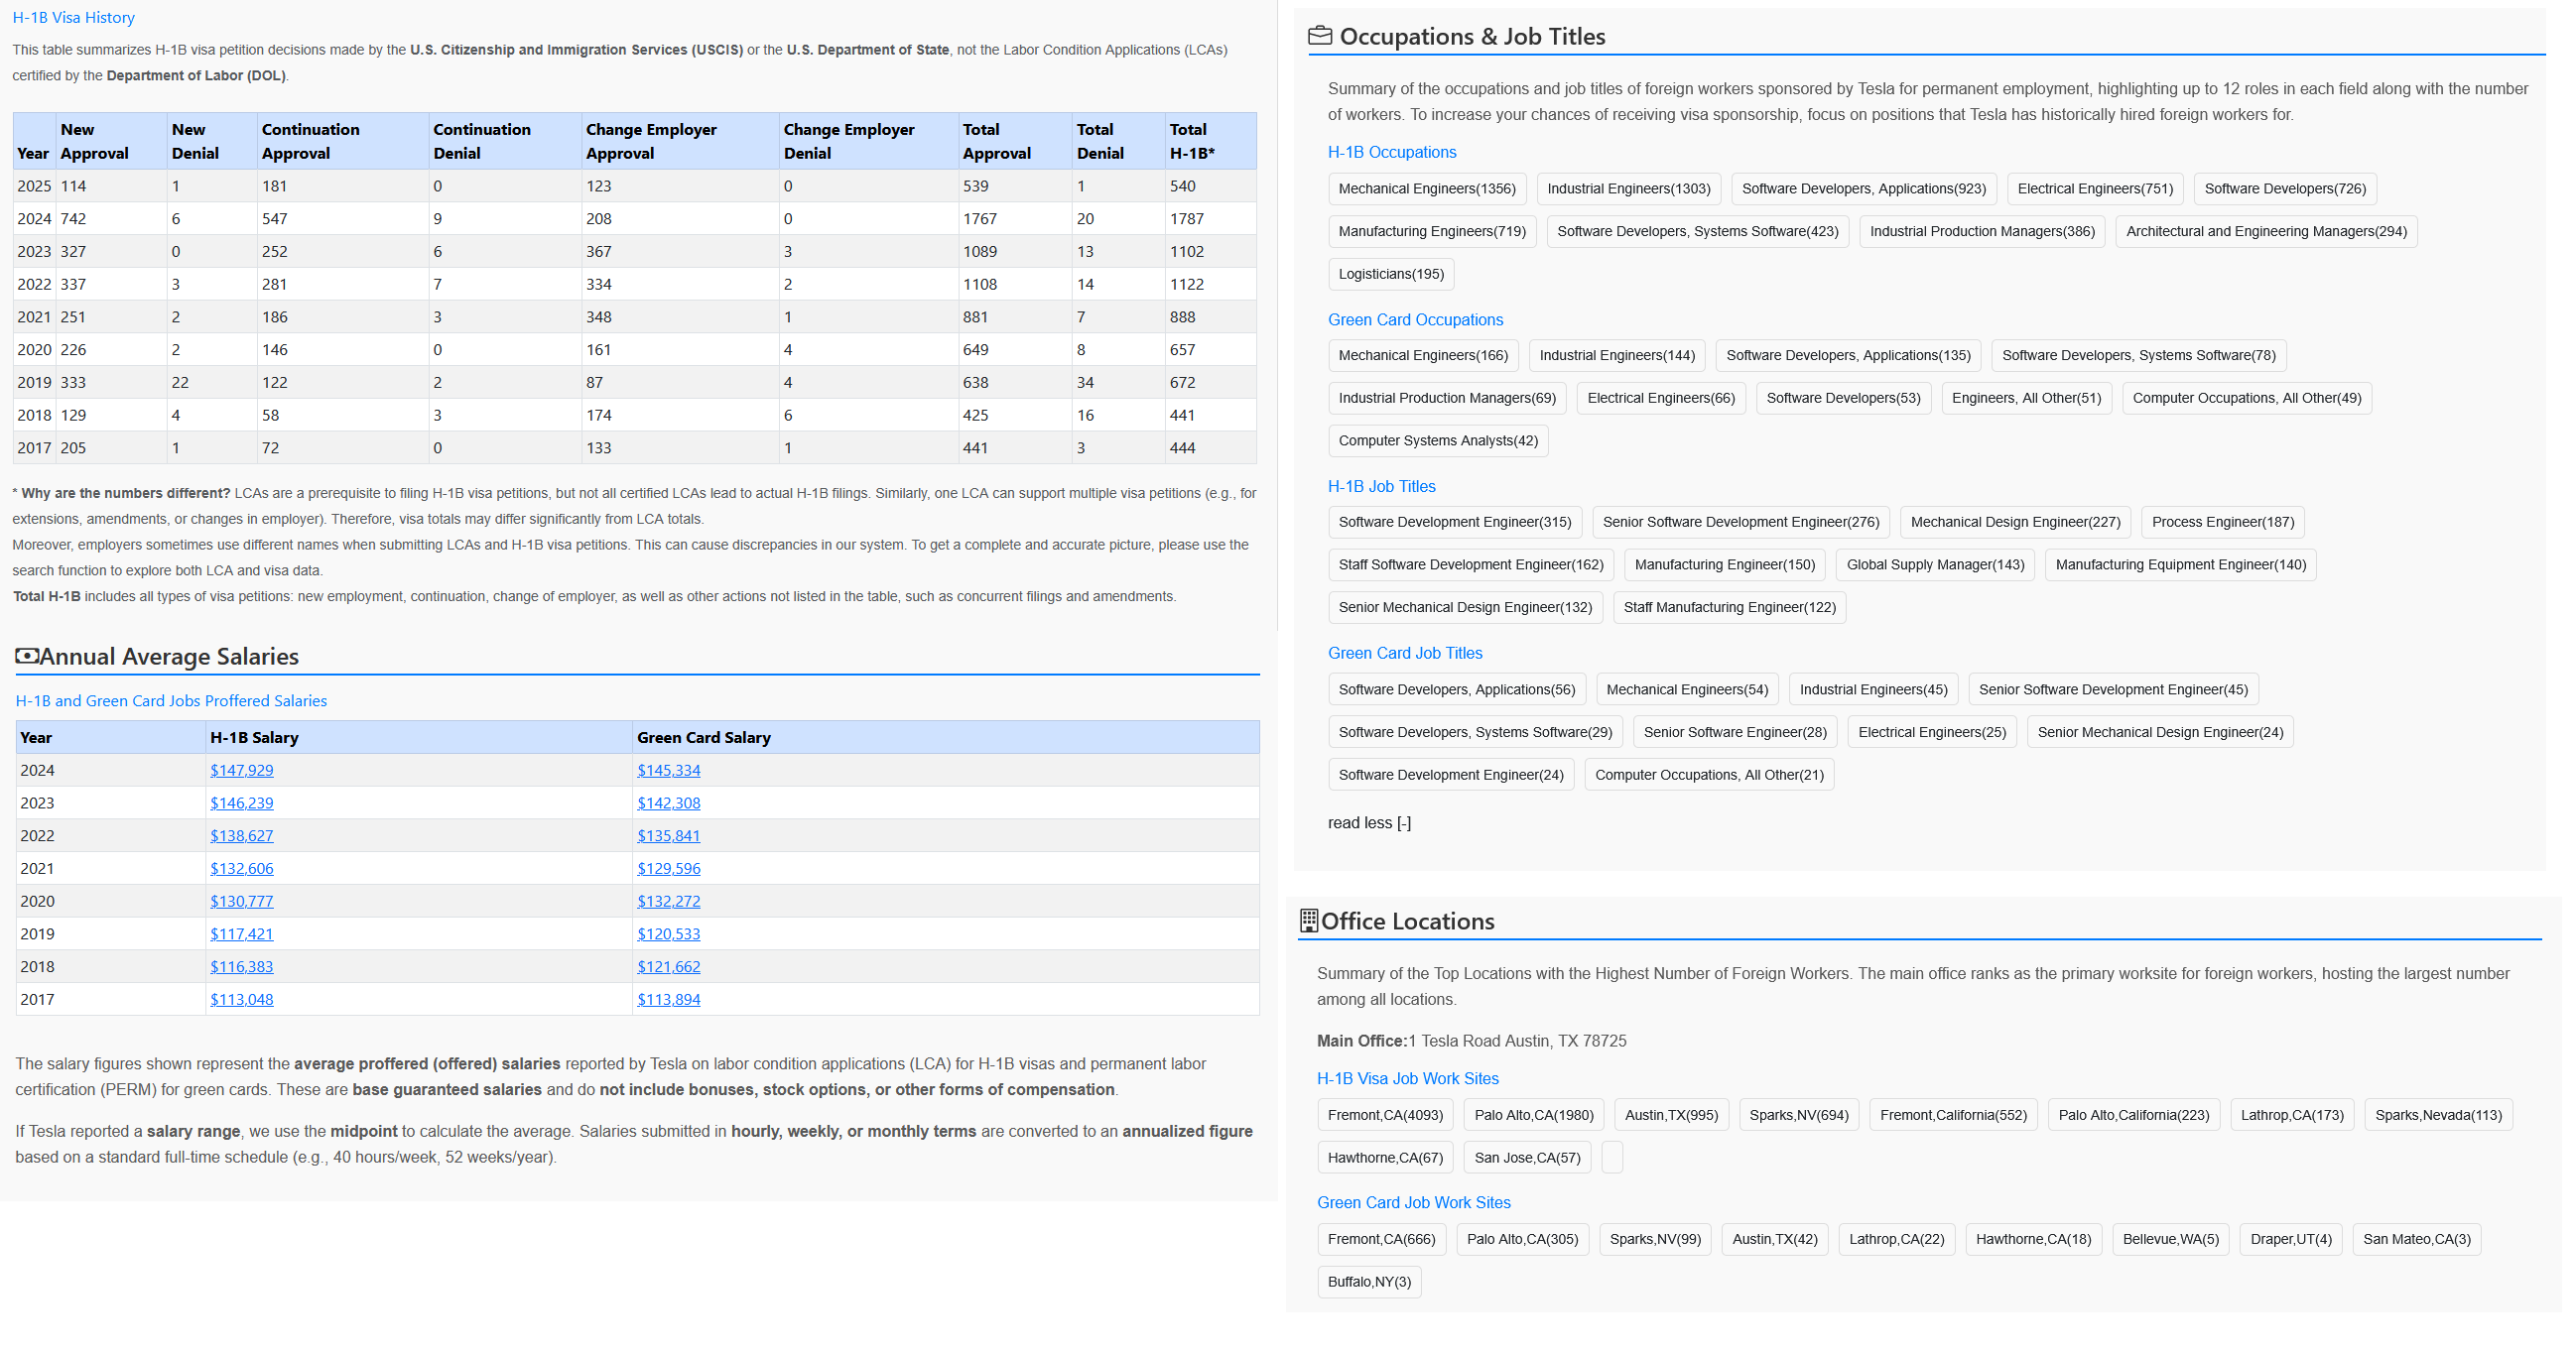Open the 2023 H-1B salary $146,239 link
Image resolution: width=2576 pixels, height=1357 pixels.
(241, 803)
